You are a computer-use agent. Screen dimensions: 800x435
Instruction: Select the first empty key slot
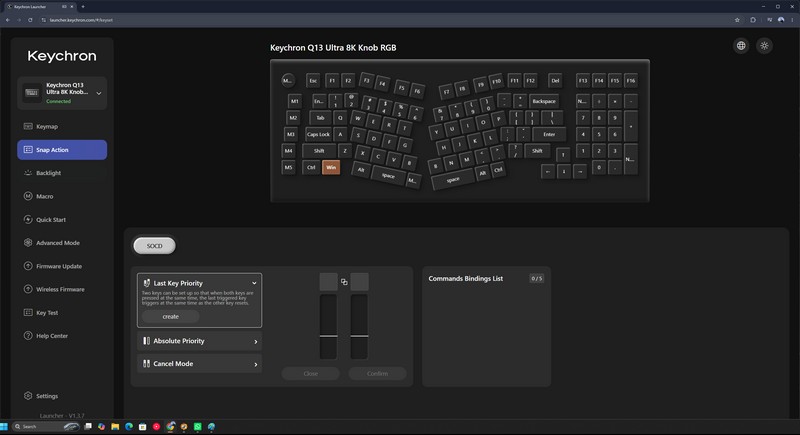click(x=329, y=282)
